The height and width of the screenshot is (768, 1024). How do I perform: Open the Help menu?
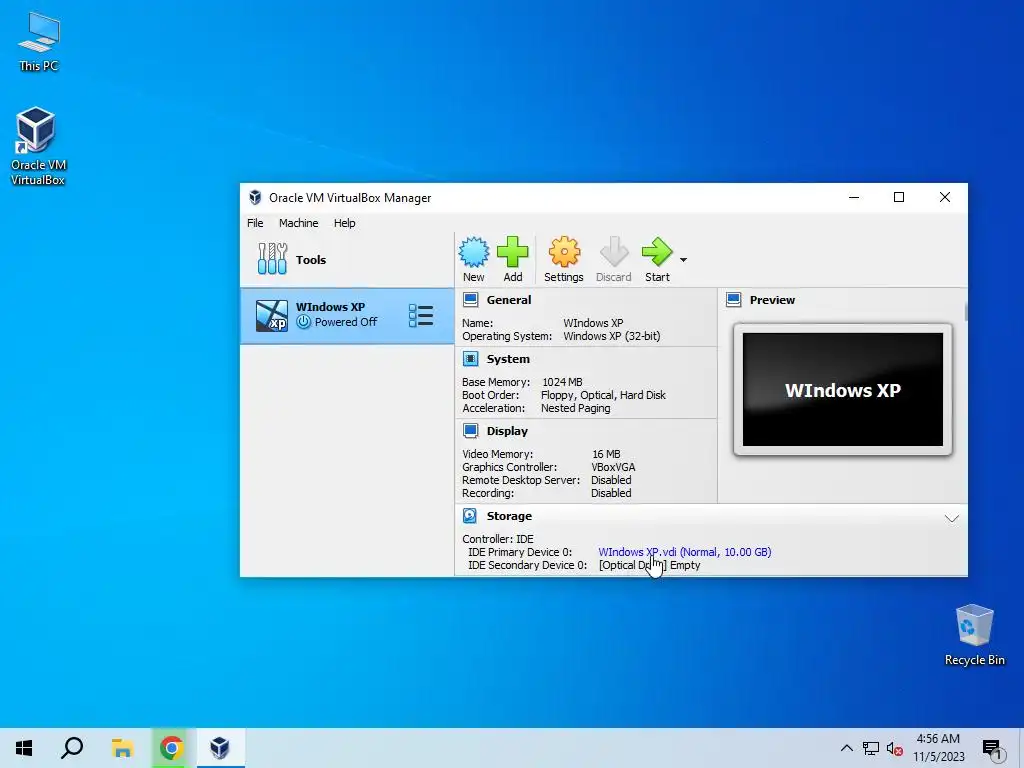[x=345, y=223]
